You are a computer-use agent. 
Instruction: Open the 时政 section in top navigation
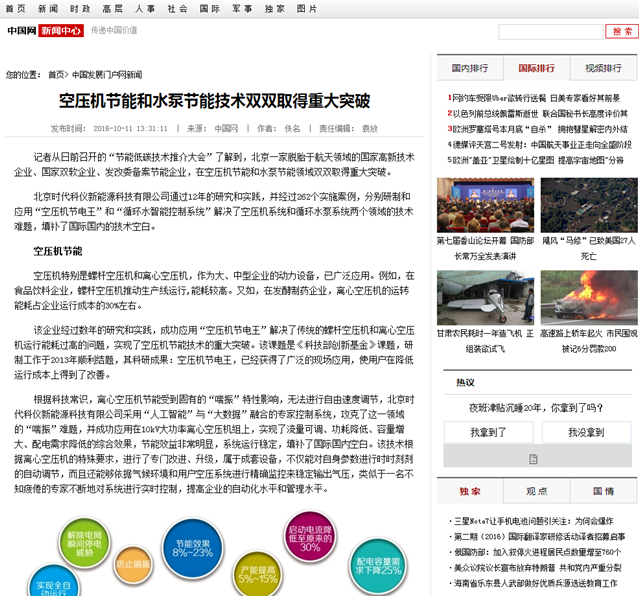pos(80,8)
